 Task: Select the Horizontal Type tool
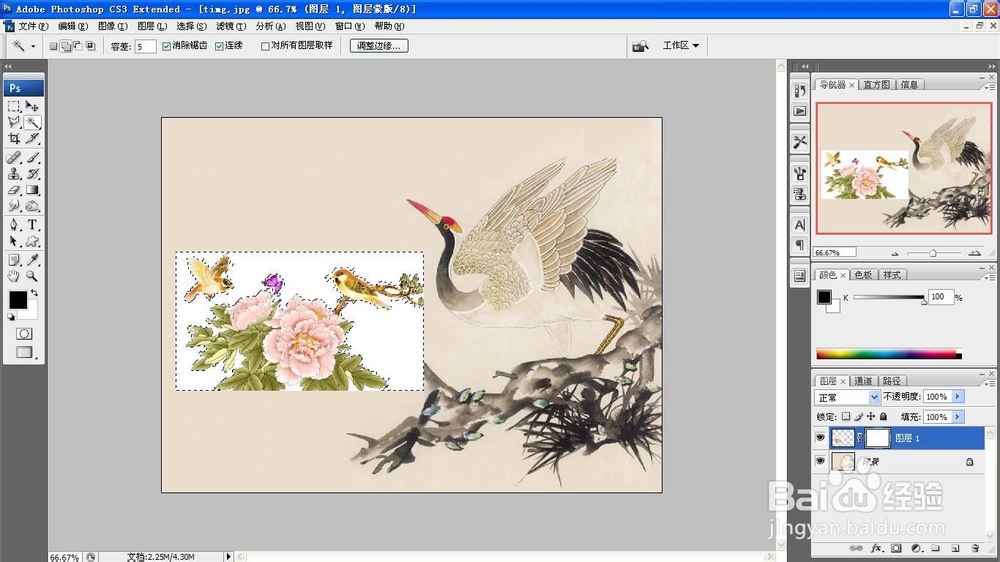[33, 225]
